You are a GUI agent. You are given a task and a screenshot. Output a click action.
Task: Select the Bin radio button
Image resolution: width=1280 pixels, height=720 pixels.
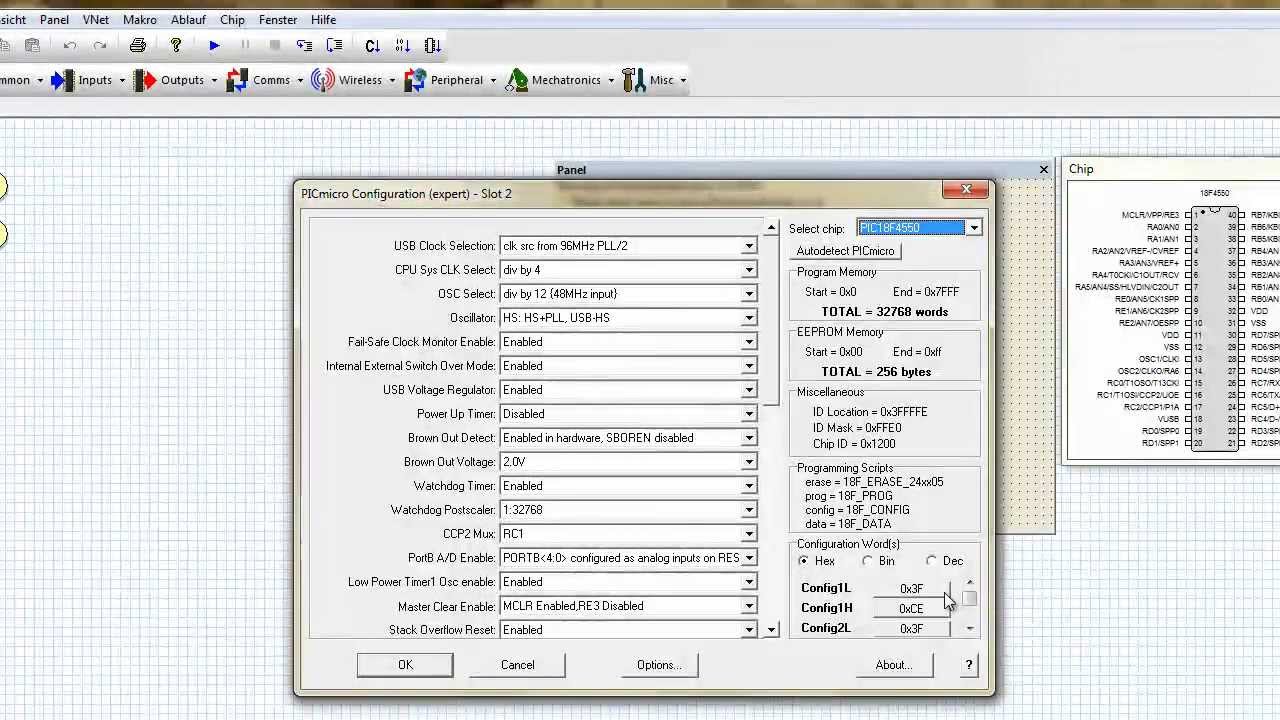click(x=867, y=561)
